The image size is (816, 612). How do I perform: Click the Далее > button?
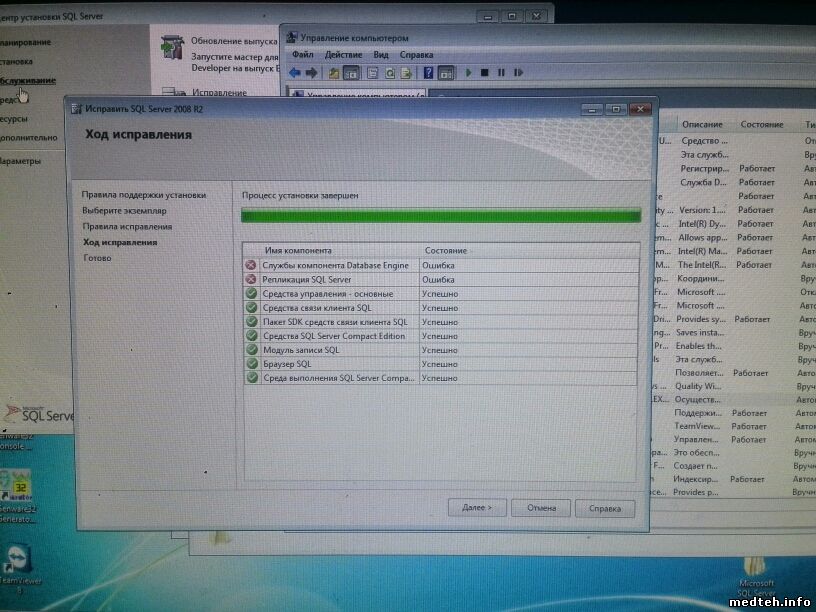[x=477, y=508]
